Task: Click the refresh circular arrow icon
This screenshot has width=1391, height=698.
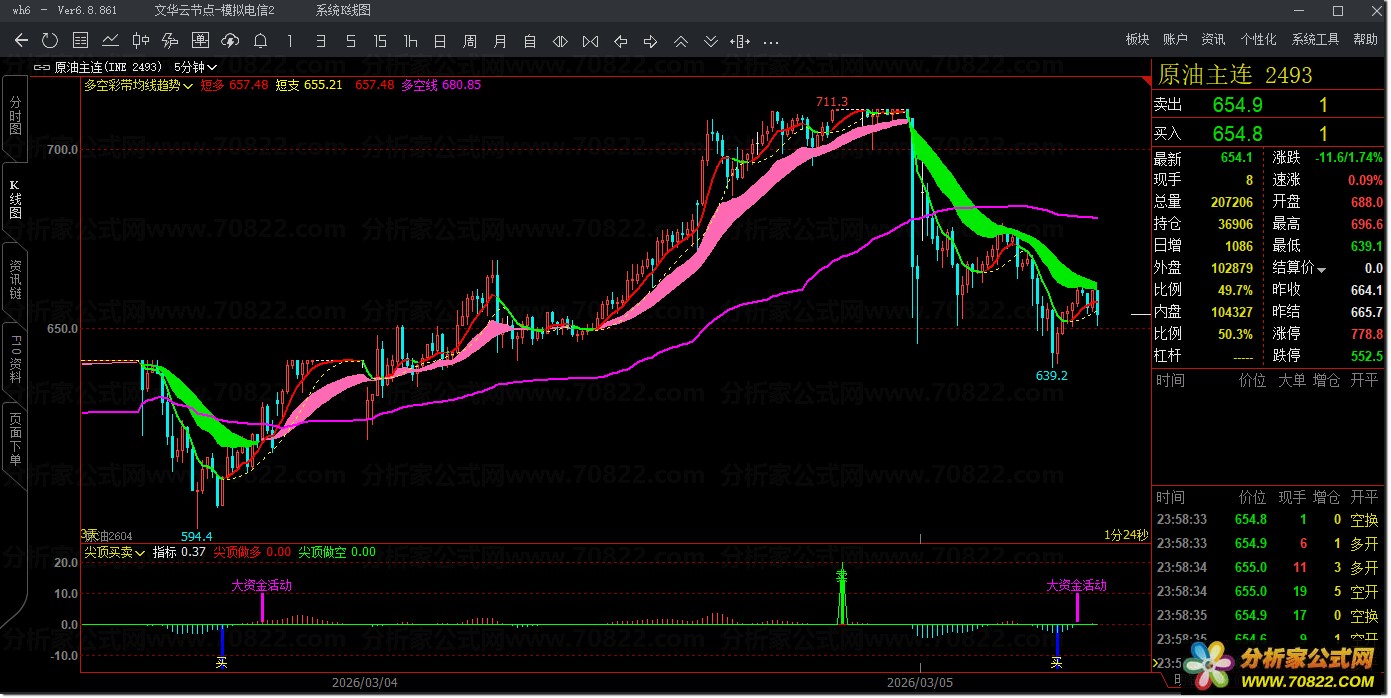Action: tap(50, 41)
